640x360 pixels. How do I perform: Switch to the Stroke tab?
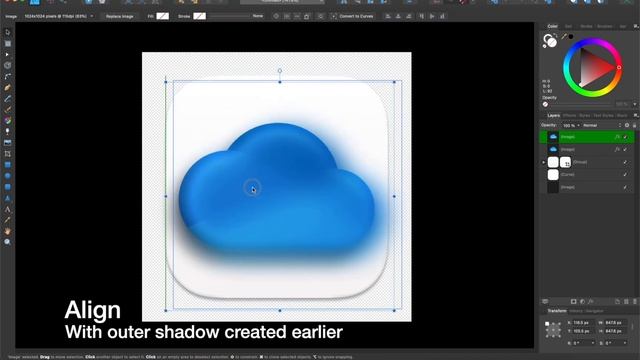(x=586, y=26)
